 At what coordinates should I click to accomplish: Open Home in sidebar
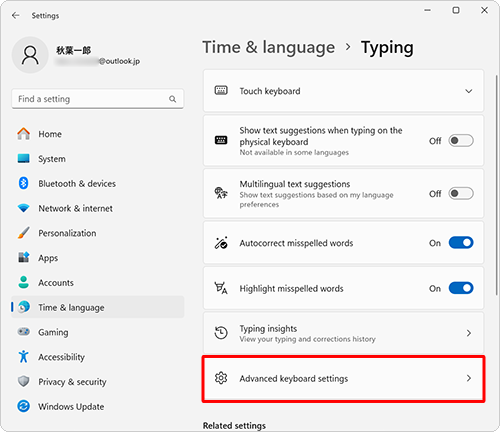pos(97,134)
